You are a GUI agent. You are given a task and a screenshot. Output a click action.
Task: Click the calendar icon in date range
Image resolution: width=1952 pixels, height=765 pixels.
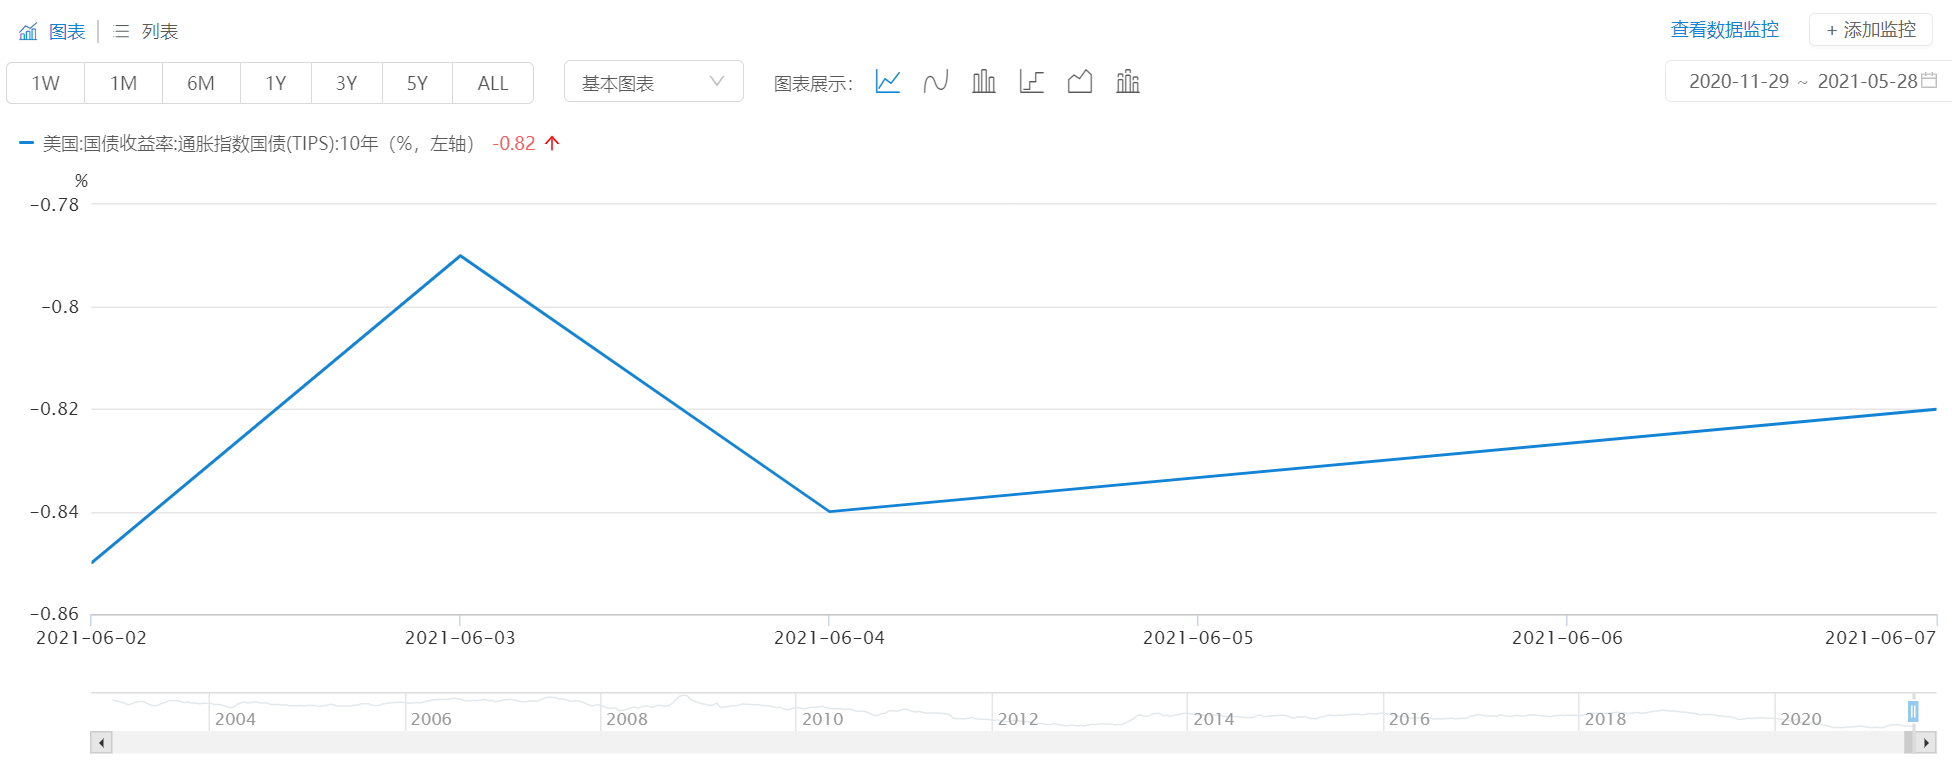tap(1929, 81)
